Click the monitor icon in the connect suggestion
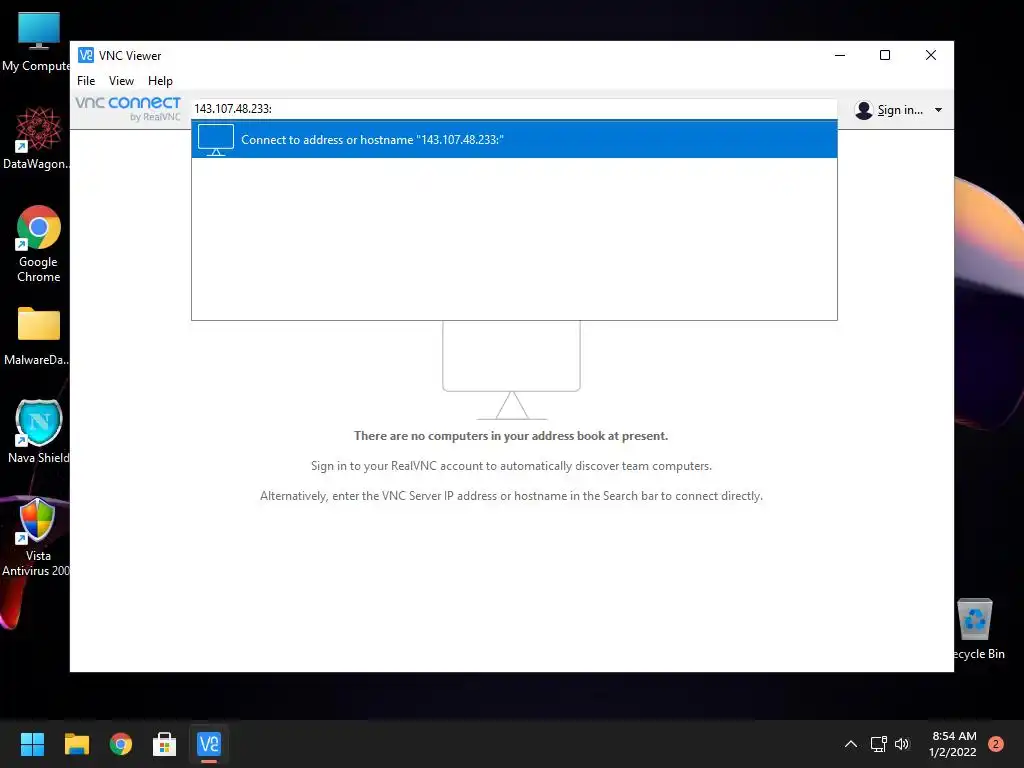 click(216, 140)
